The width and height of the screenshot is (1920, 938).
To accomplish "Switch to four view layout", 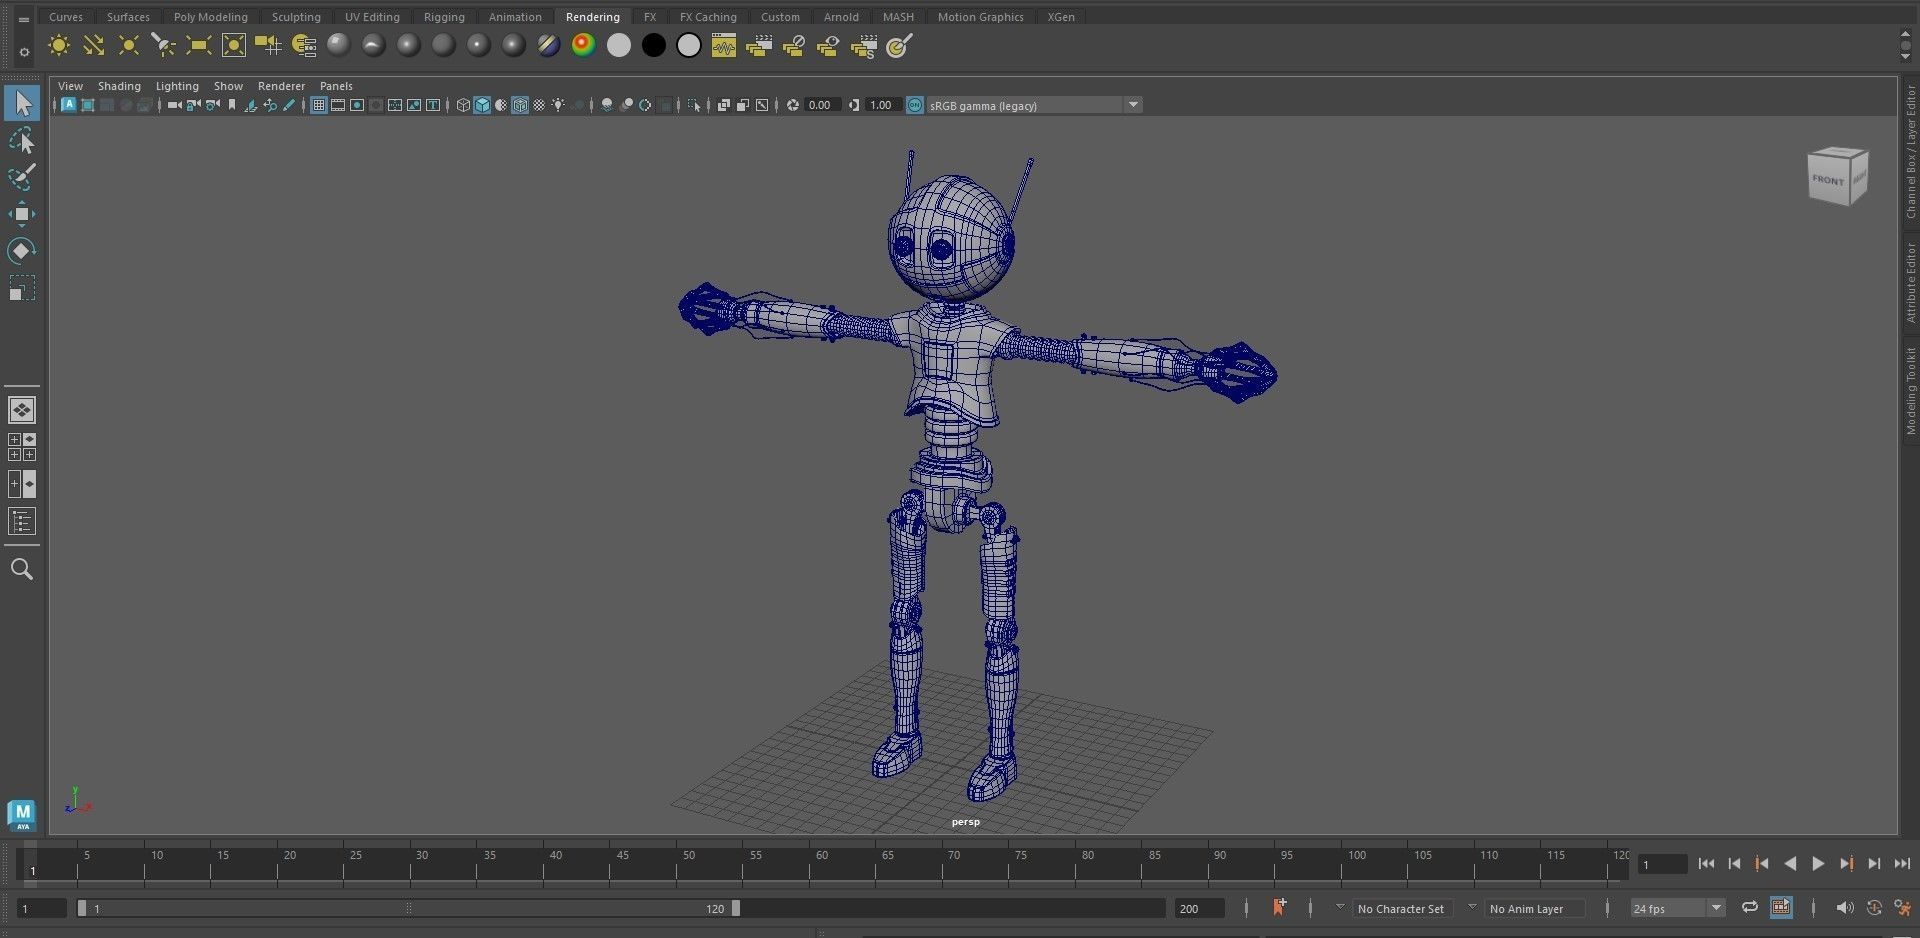I will [22, 447].
